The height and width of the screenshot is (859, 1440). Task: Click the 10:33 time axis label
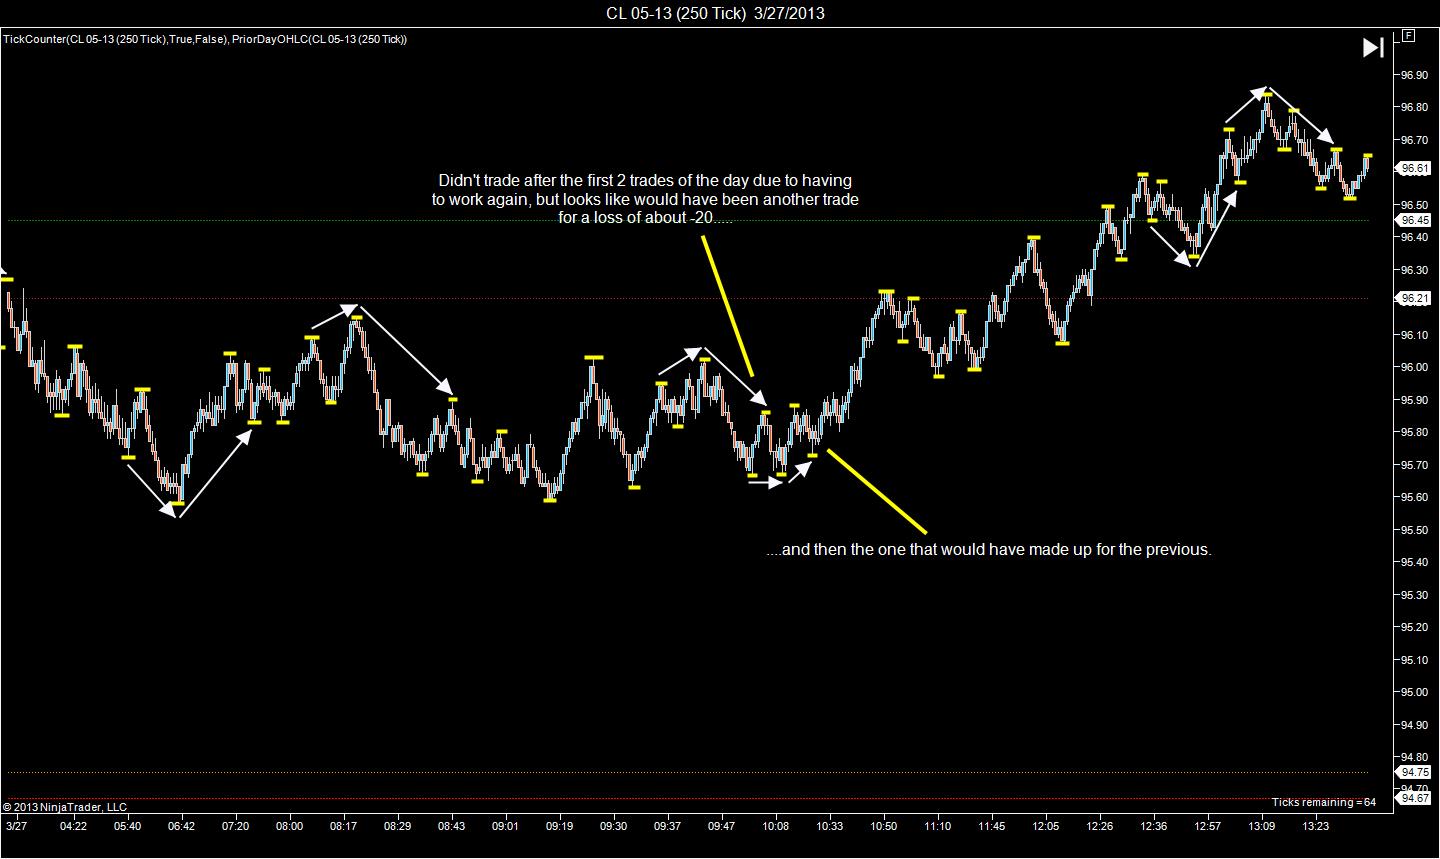click(829, 826)
